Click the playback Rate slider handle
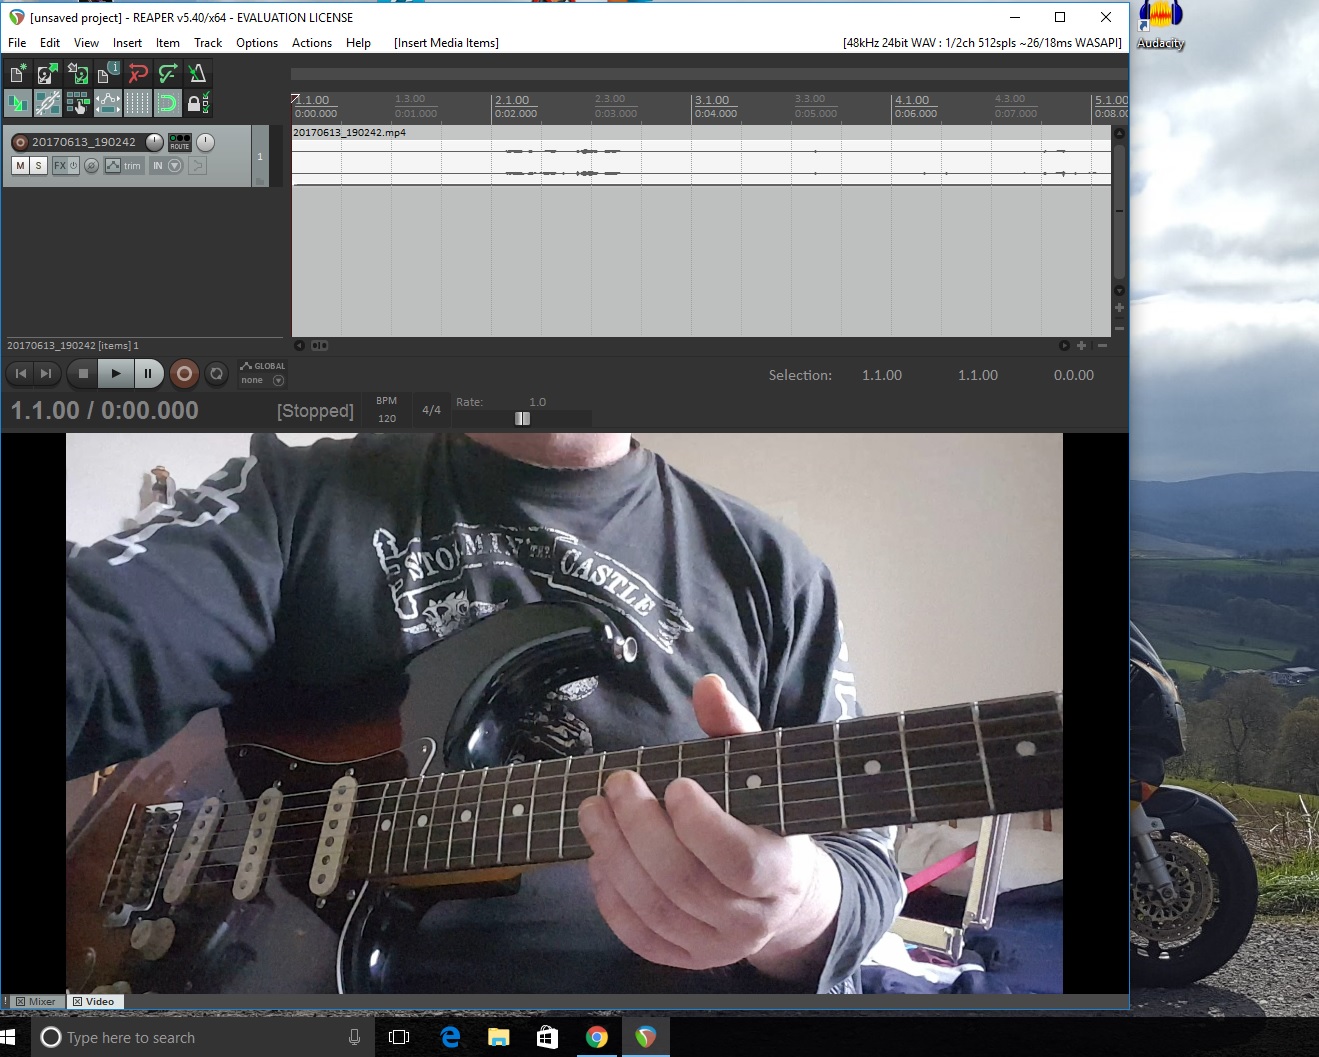The image size is (1319, 1057). coord(522,419)
